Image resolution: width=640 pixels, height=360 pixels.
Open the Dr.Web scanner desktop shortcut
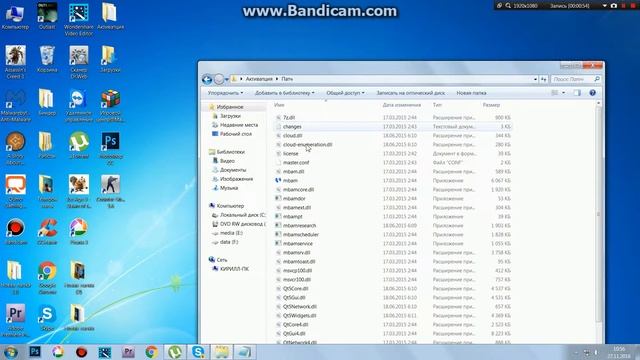coord(79,62)
